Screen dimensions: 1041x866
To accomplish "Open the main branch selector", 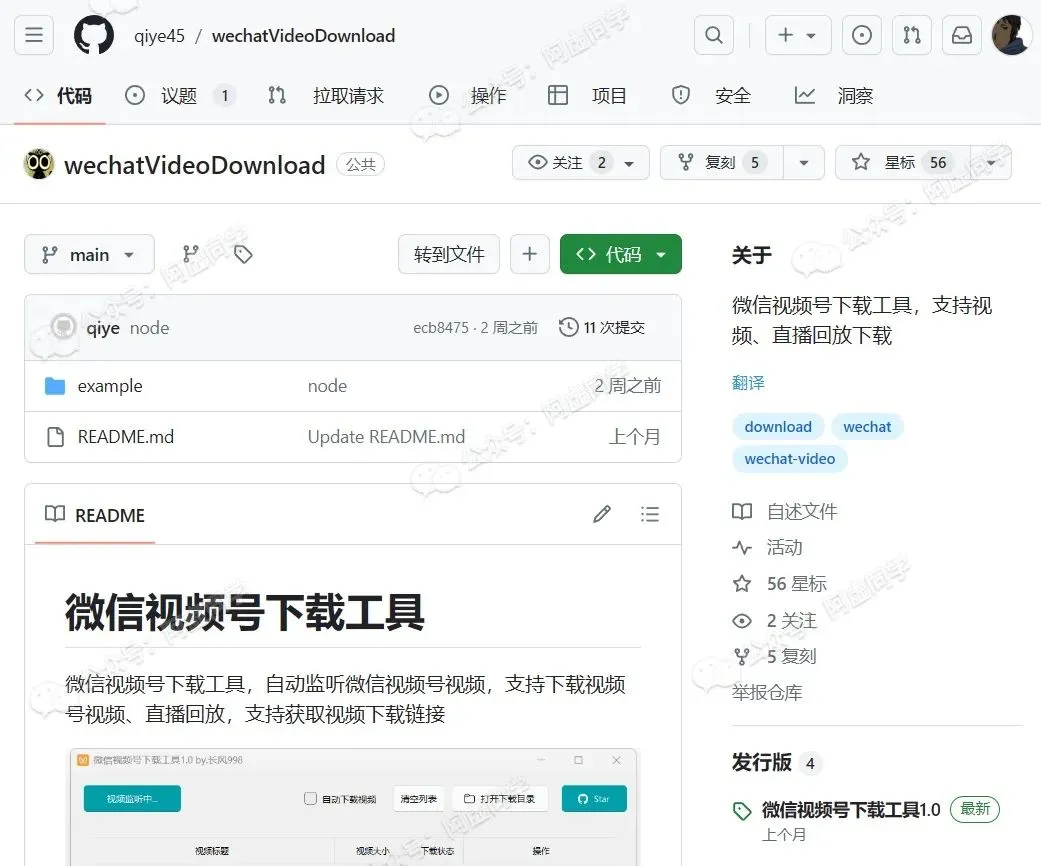I will (89, 254).
